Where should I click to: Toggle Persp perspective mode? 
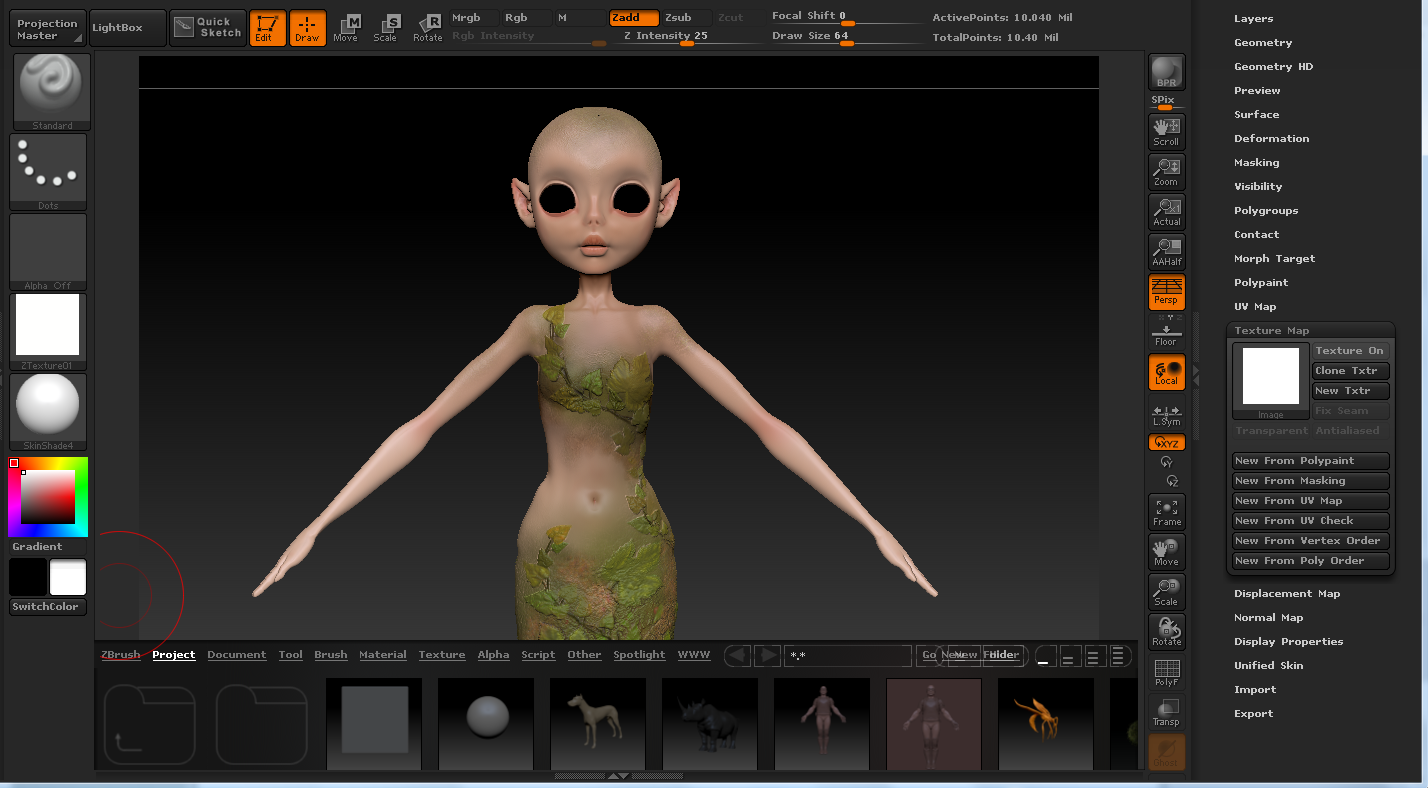coord(1166,291)
